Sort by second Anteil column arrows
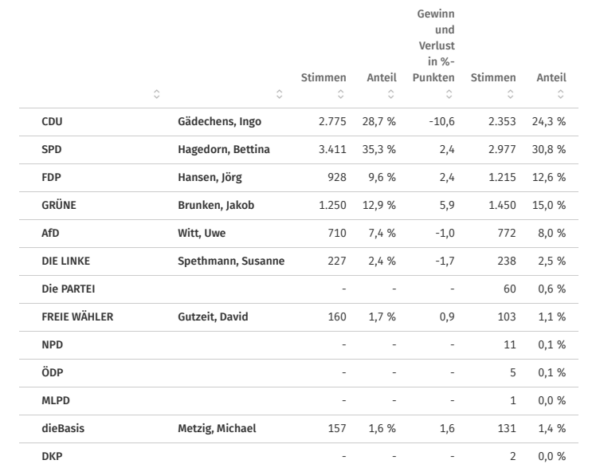Viewport: 600px width, 468px height. click(561, 94)
